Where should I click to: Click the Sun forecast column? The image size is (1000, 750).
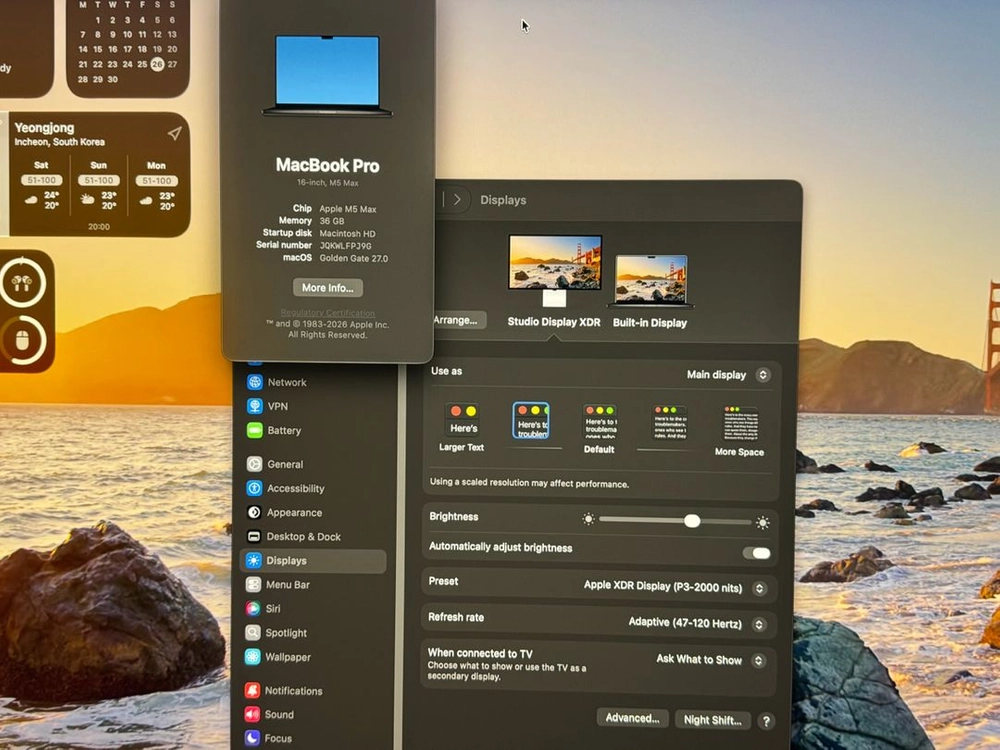click(99, 188)
